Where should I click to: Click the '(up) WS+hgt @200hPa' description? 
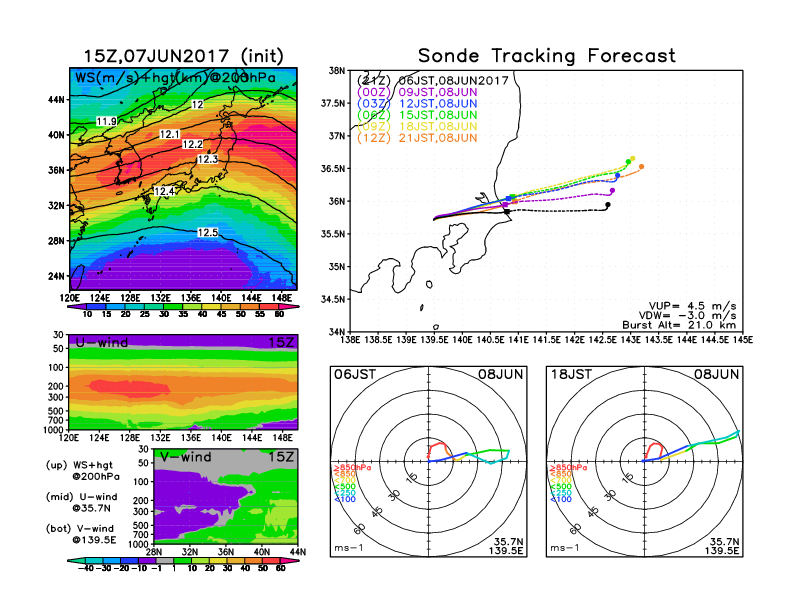pyautogui.click(x=83, y=471)
